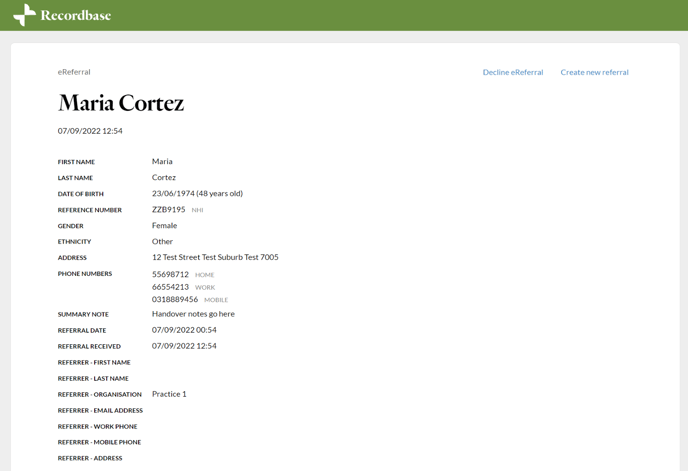This screenshot has width=688, height=471.
Task: Click the REFERRER - ORGANISATION label
Action: point(100,395)
